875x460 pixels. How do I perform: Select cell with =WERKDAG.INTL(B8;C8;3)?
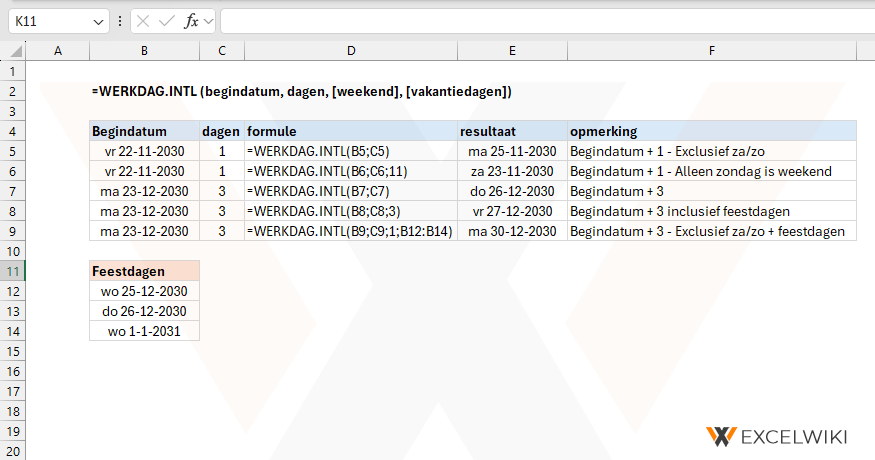pos(350,212)
